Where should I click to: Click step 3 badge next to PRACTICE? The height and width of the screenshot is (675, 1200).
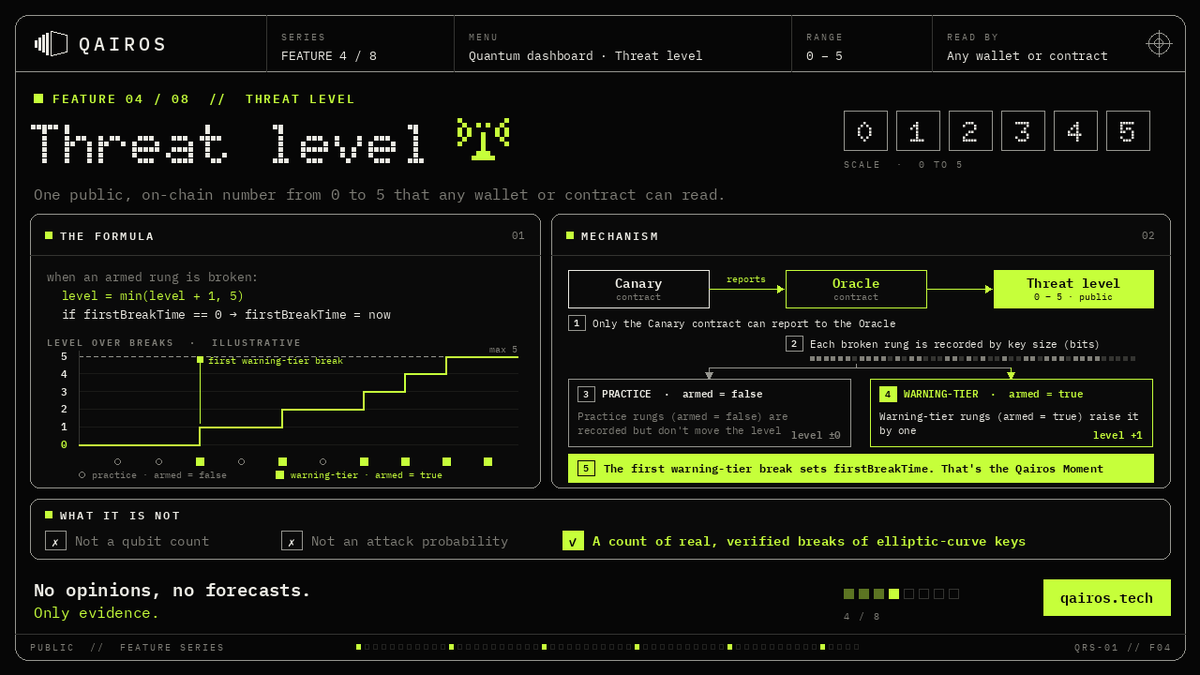[x=587, y=394]
